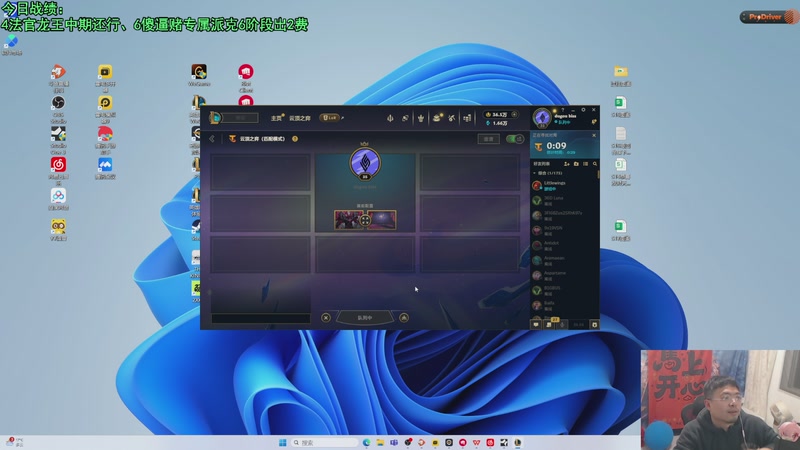Click the 0:09 queue timer

pos(556,146)
